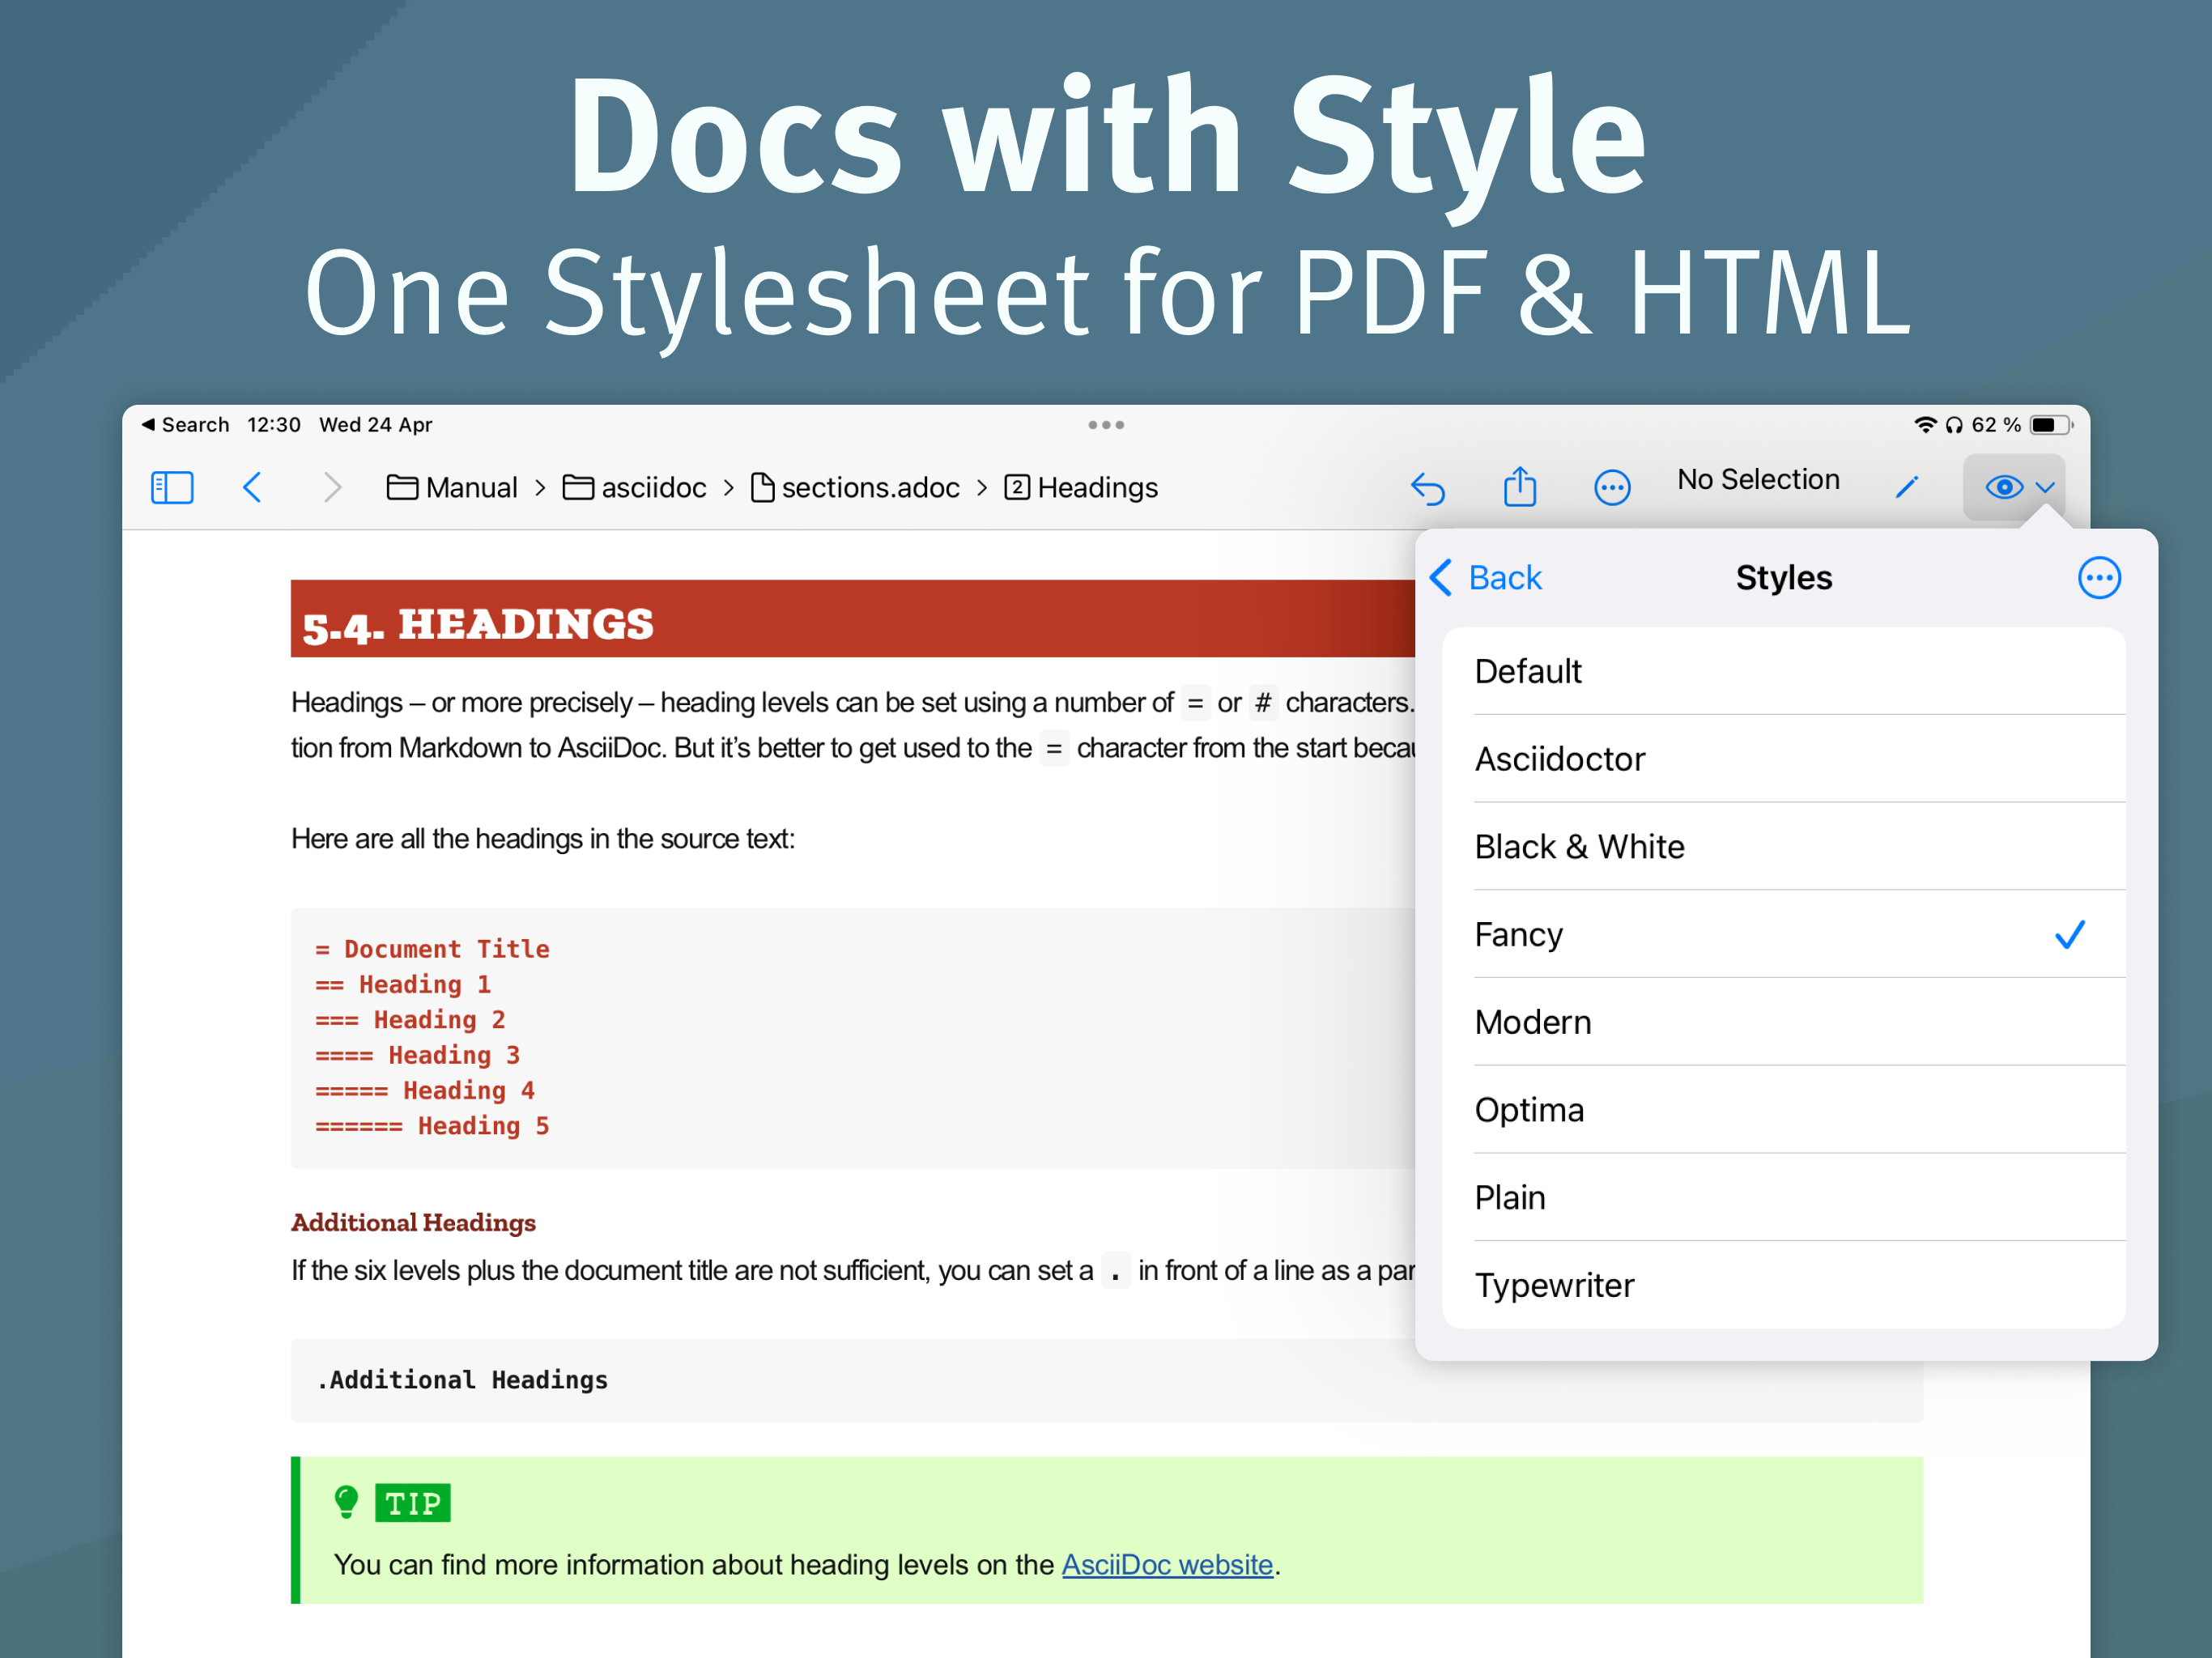Screen dimensions: 2212x1658
Task: Open the share sheet icon
Action: [x=1520, y=487]
